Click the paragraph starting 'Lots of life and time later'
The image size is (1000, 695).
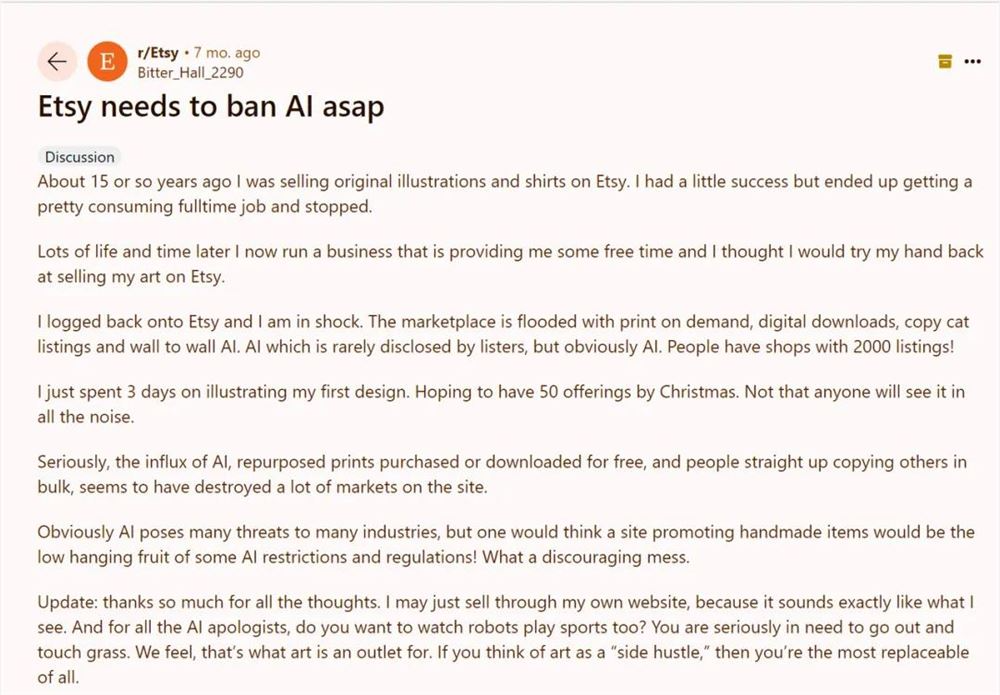tap(500, 264)
